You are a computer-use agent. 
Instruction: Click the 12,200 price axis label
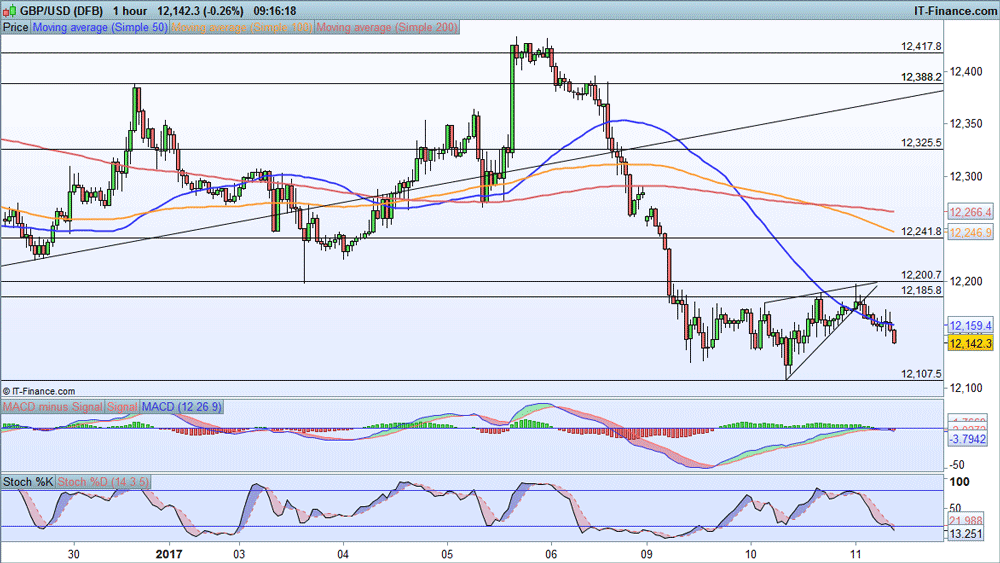pyautogui.click(x=966, y=281)
